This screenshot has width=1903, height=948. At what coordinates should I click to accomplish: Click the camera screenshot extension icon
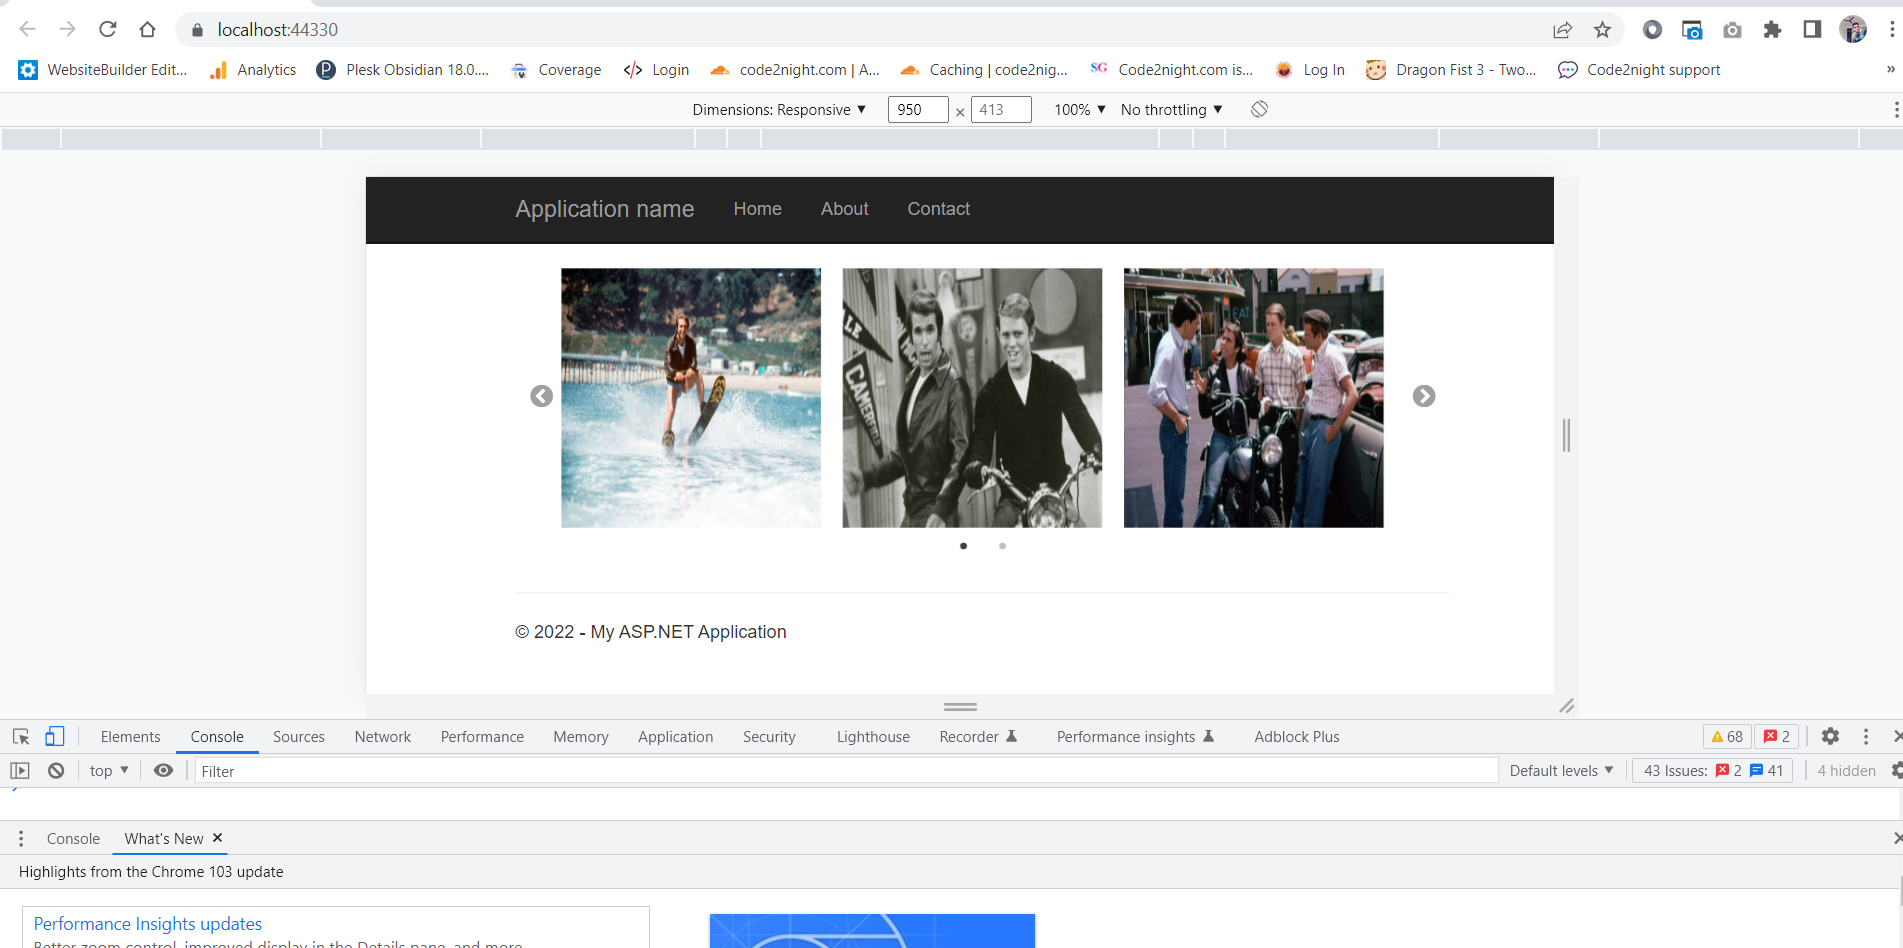pyautogui.click(x=1732, y=30)
